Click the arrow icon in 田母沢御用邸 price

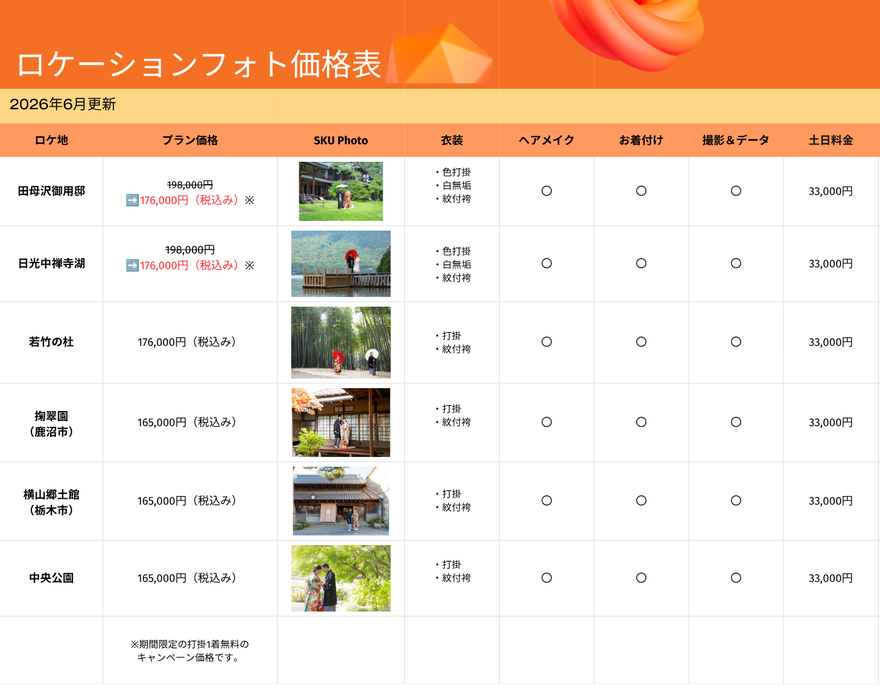point(132,200)
